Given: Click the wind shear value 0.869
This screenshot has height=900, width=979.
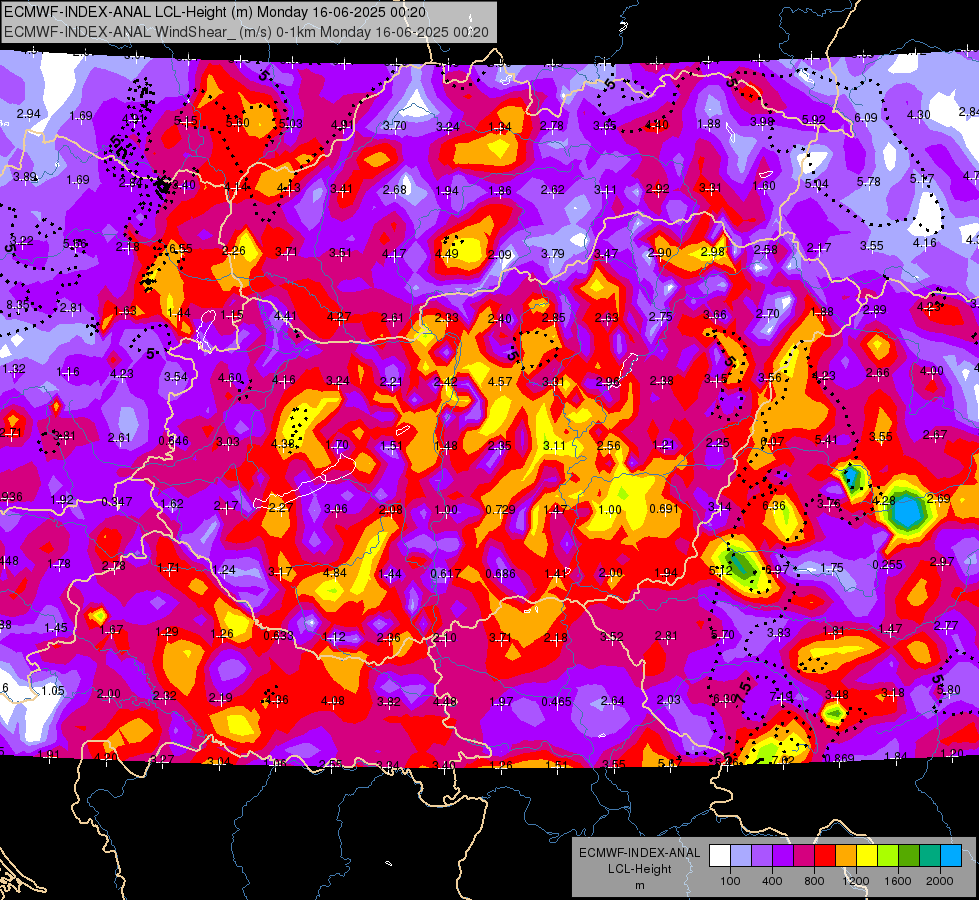Looking at the screenshot, I should (x=839, y=759).
